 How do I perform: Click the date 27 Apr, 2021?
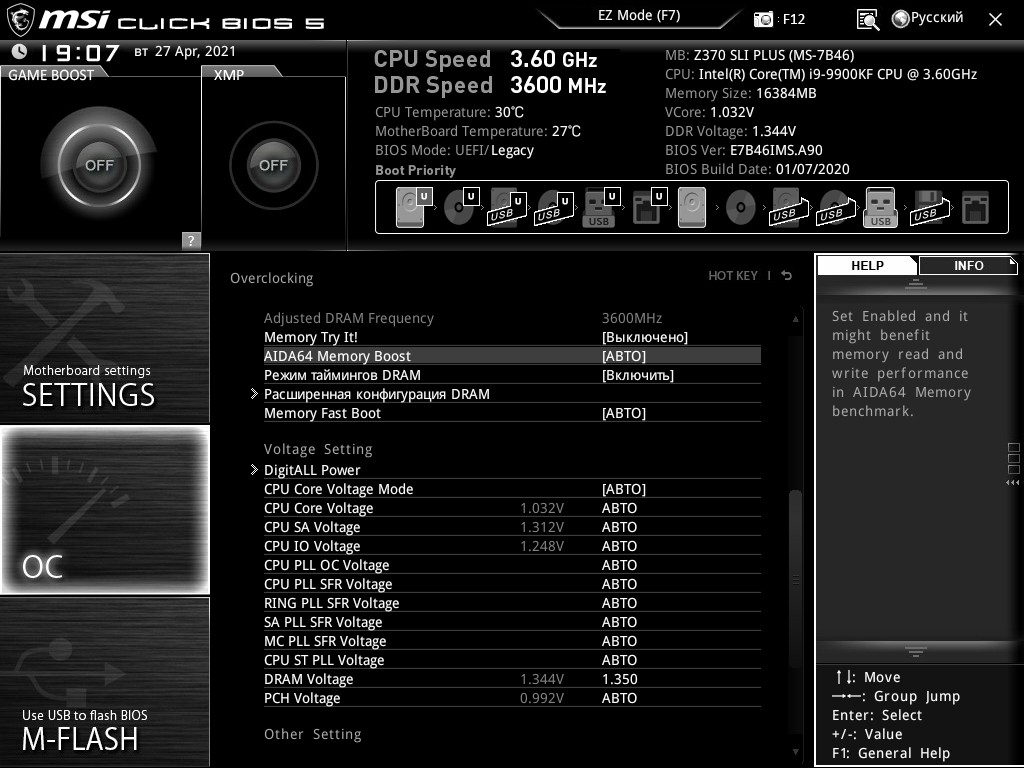pyautogui.click(x=195, y=51)
